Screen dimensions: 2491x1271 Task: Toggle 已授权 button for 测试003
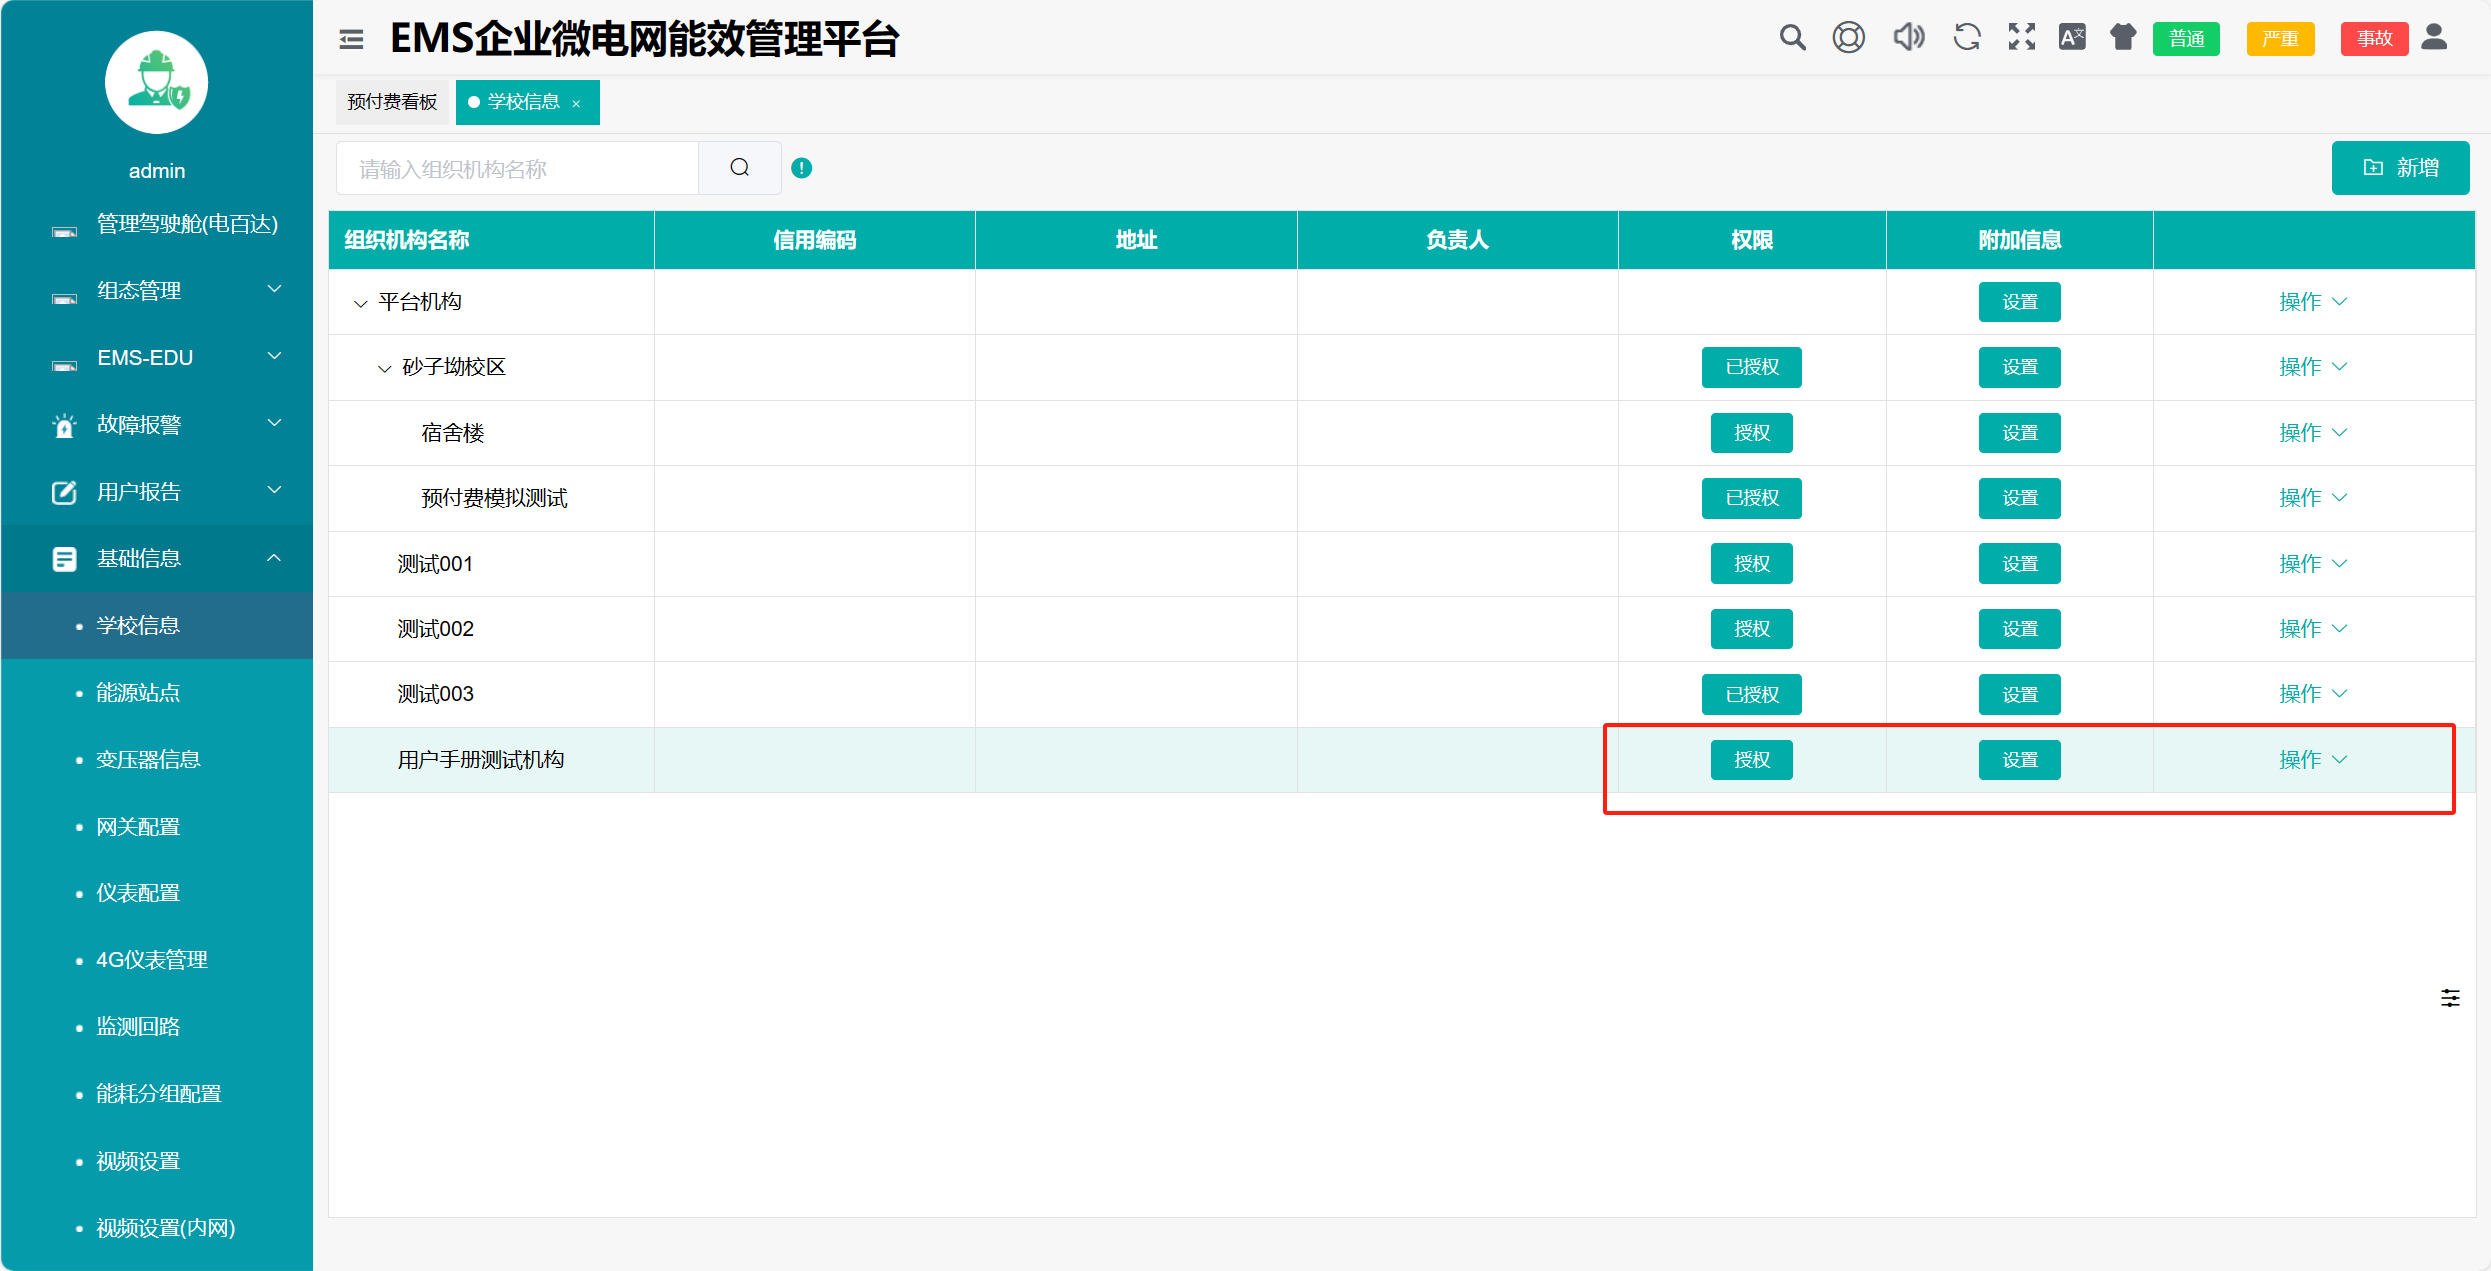point(1751,694)
